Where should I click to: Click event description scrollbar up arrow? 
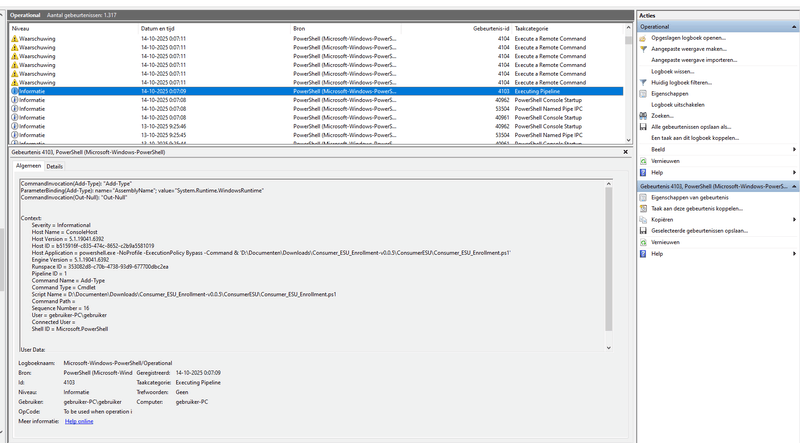coord(609,184)
